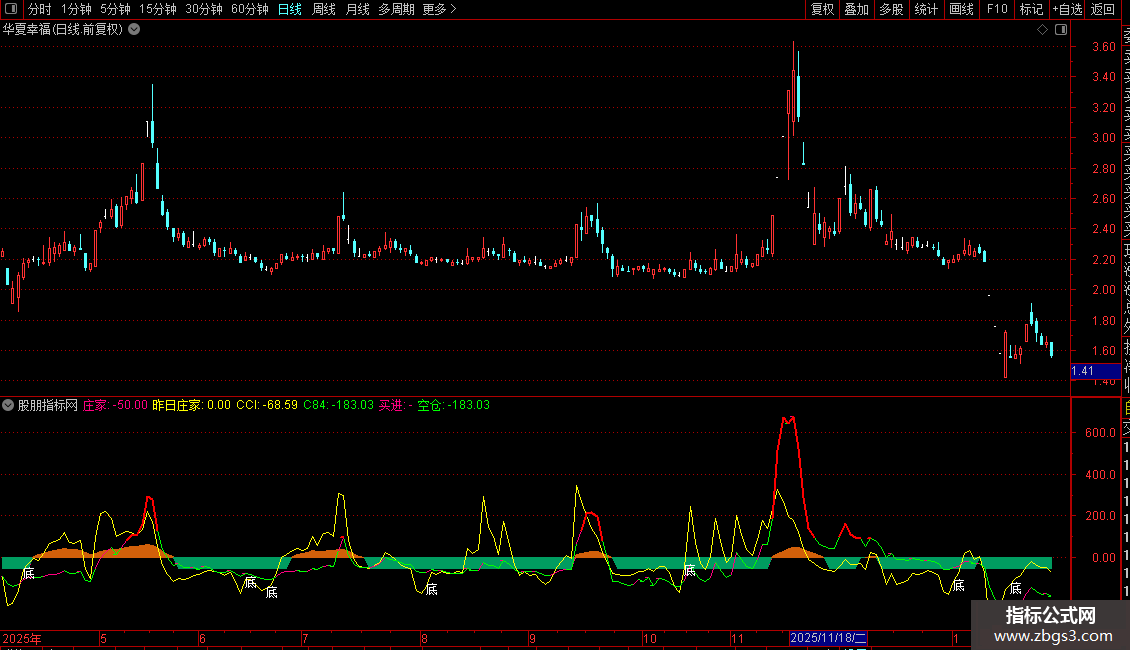Click the 华夏幸福(日线.前复权) title text
This screenshot has height=650, width=1130.
click(x=63, y=30)
